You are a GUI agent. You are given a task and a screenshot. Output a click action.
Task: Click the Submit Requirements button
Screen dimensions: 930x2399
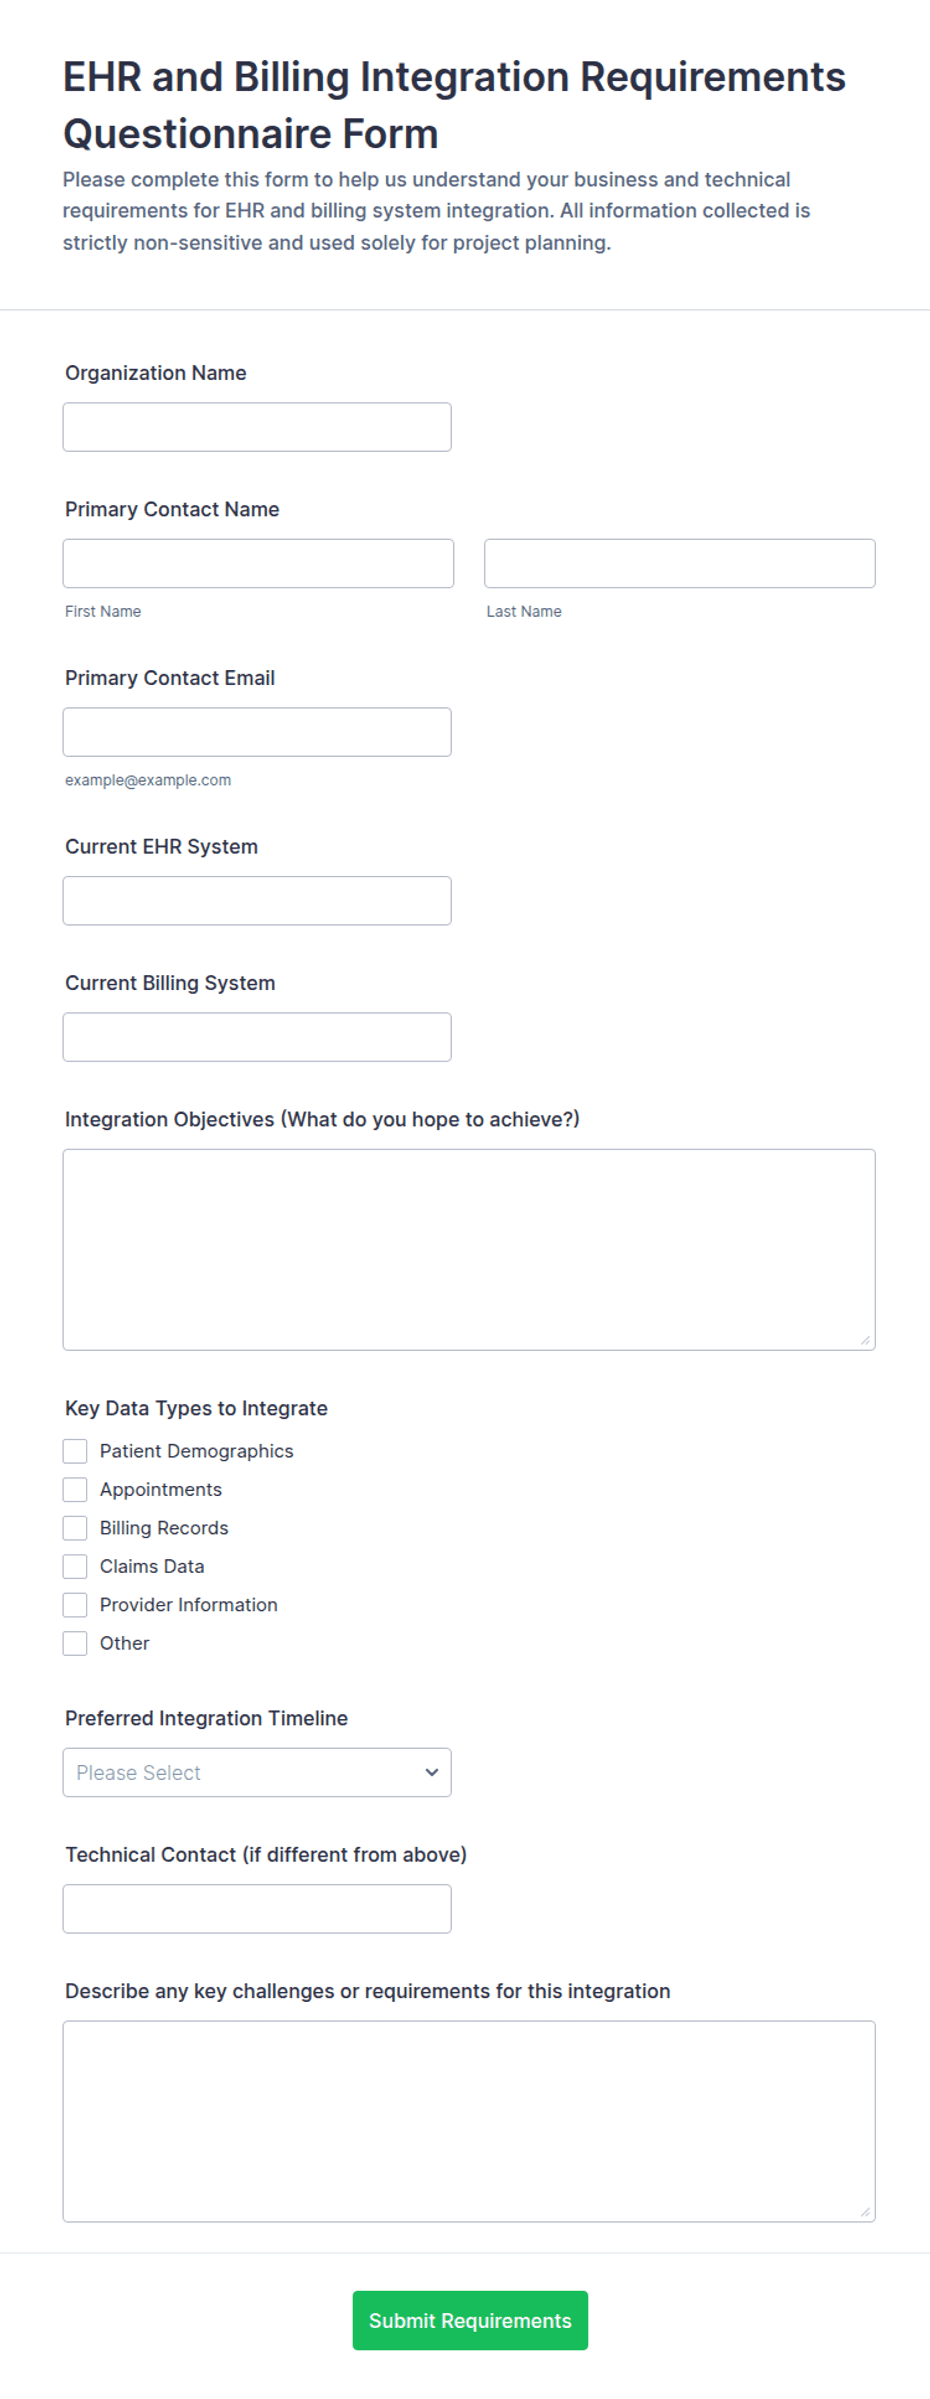point(470,2321)
